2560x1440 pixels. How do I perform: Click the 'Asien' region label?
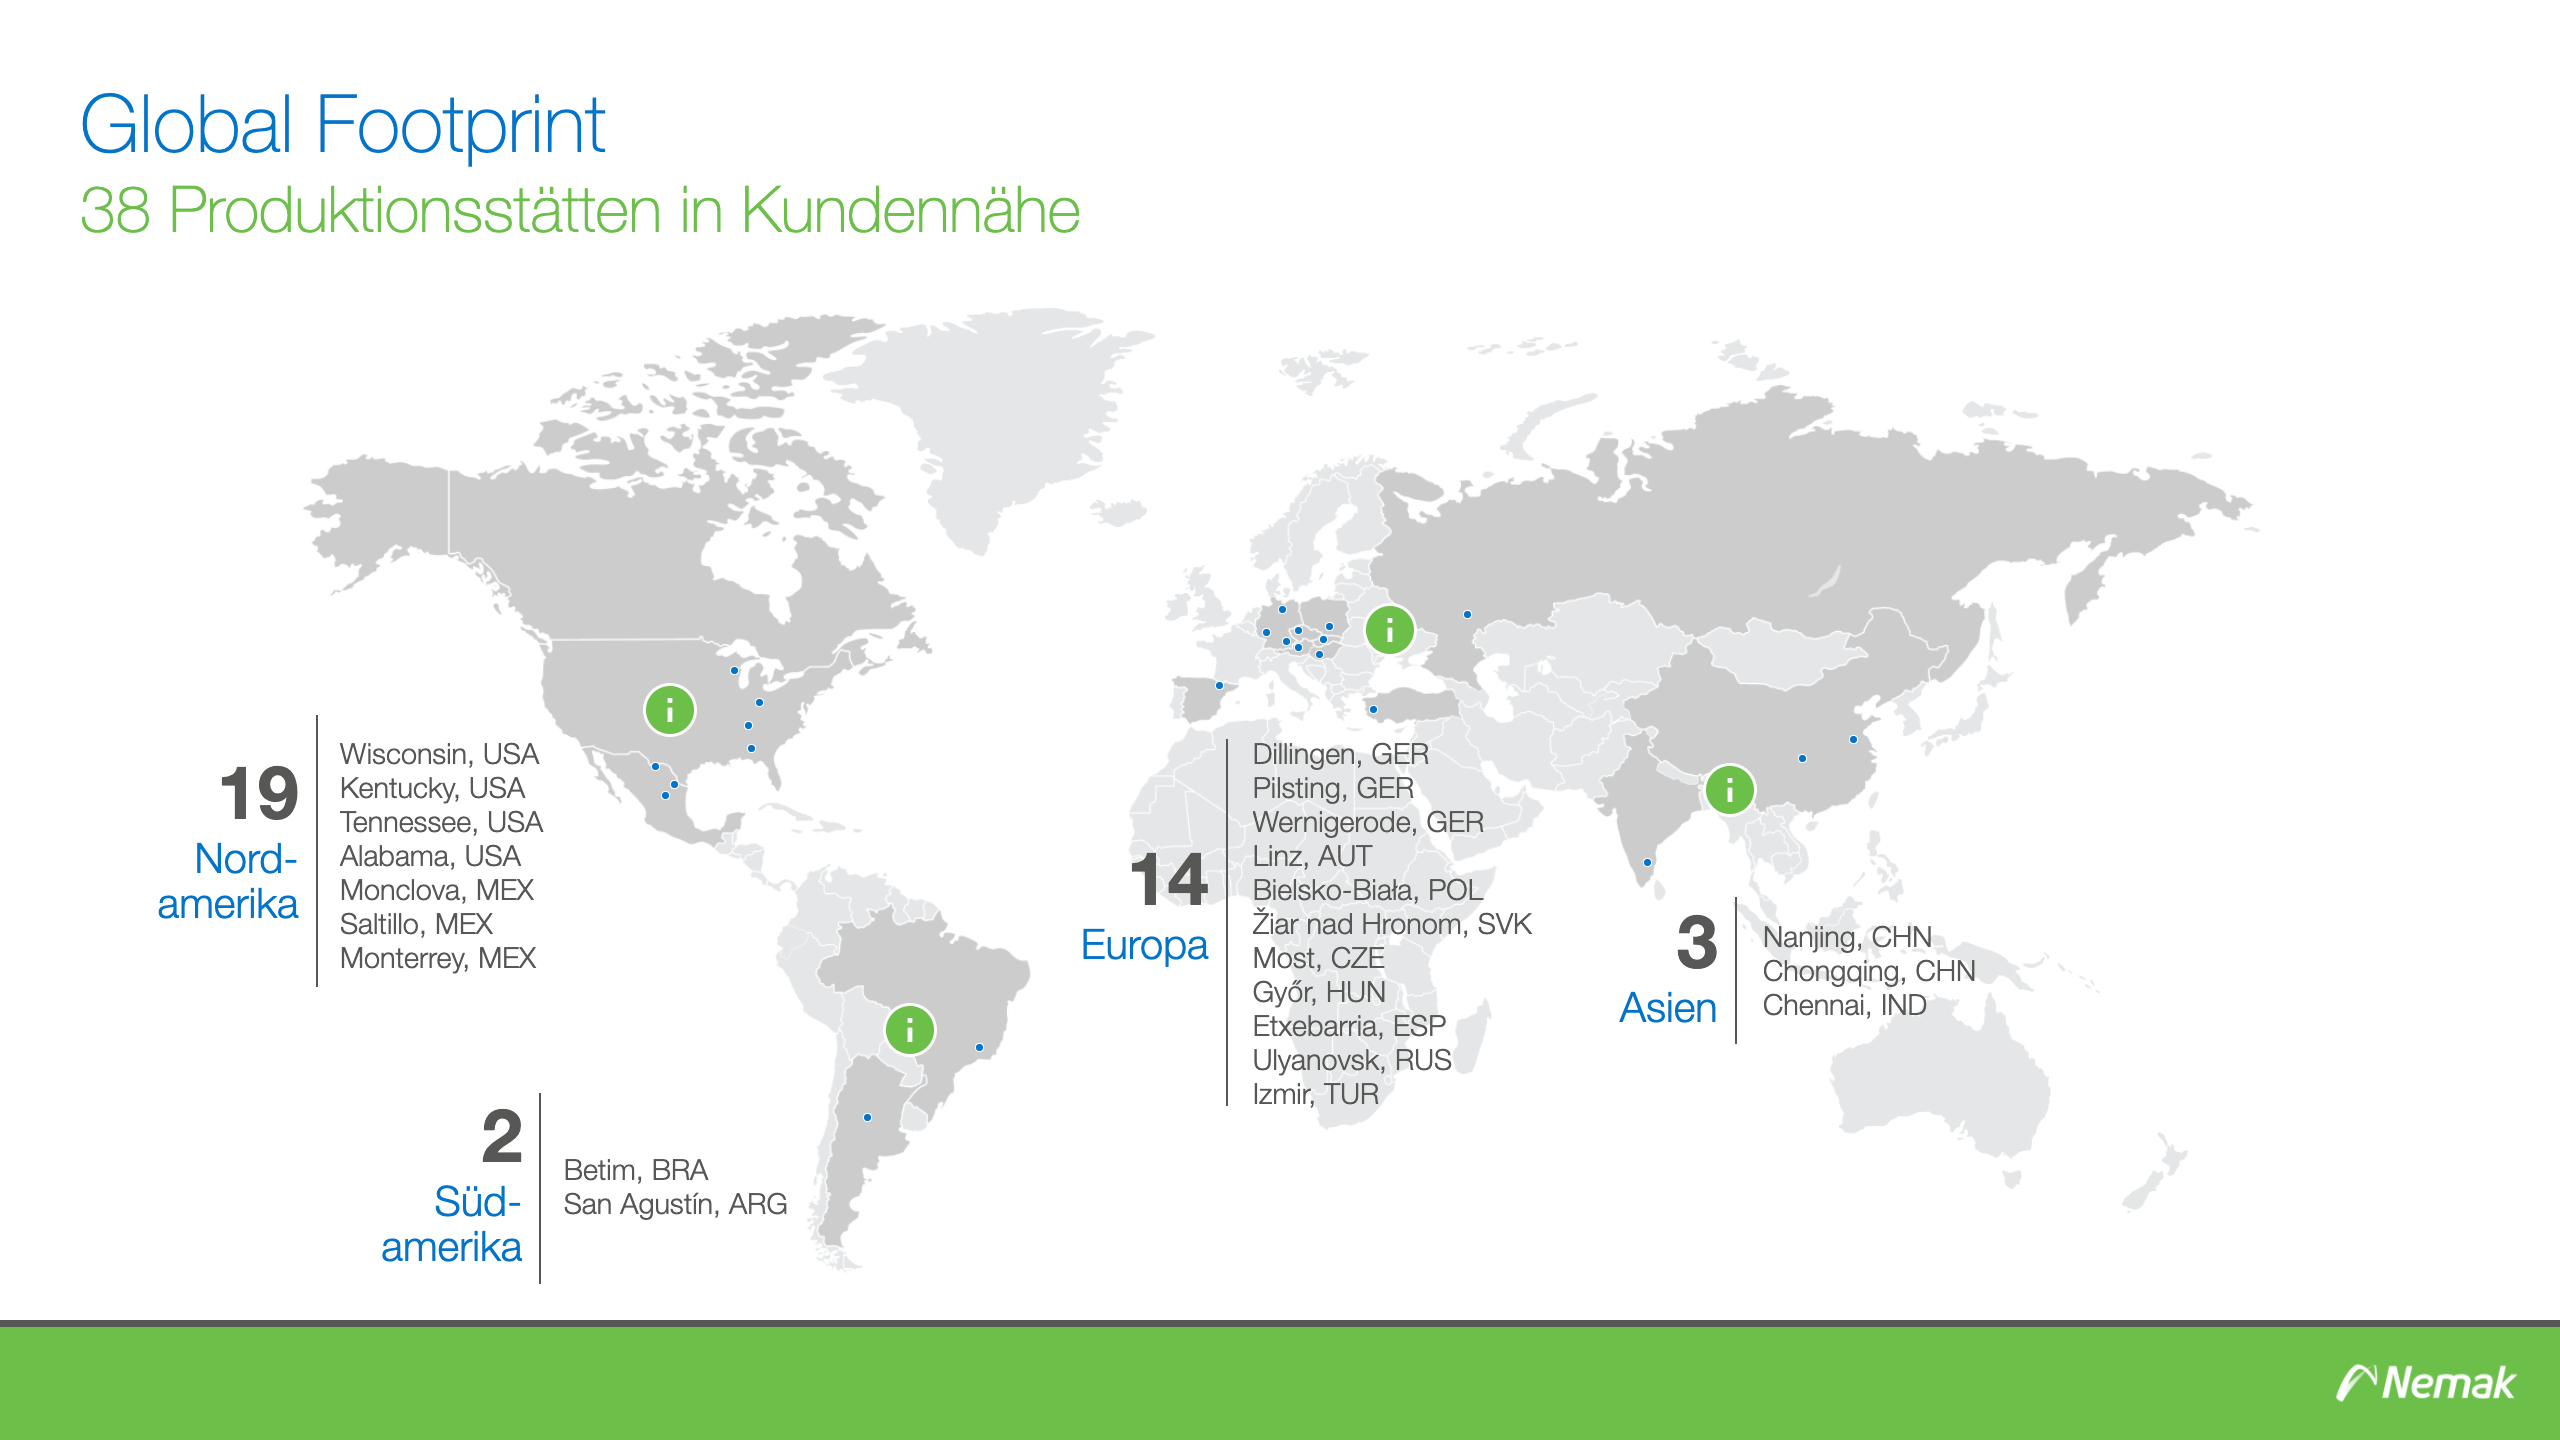[x=1668, y=1007]
